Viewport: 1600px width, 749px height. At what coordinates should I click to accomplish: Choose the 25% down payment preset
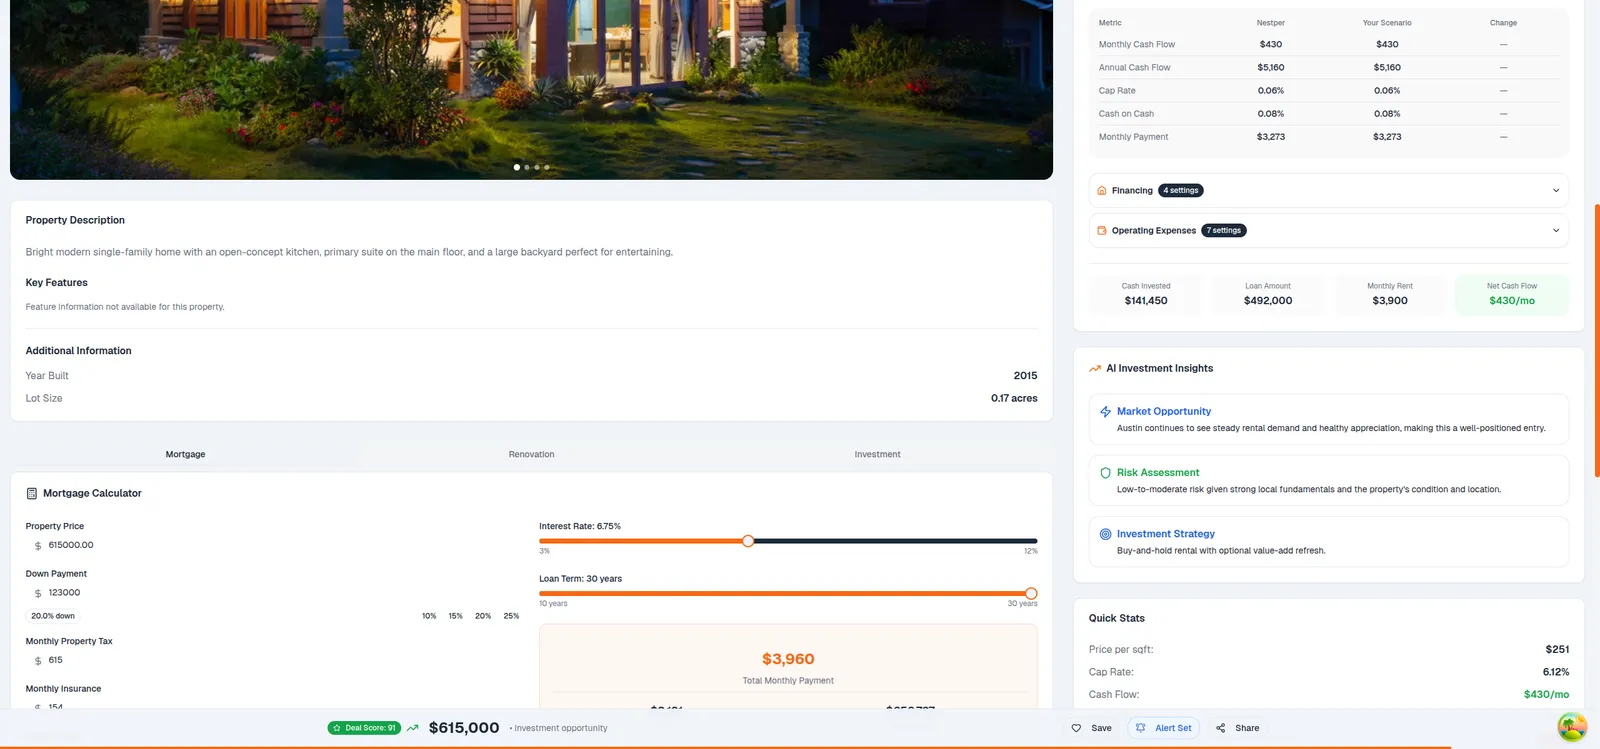click(511, 616)
